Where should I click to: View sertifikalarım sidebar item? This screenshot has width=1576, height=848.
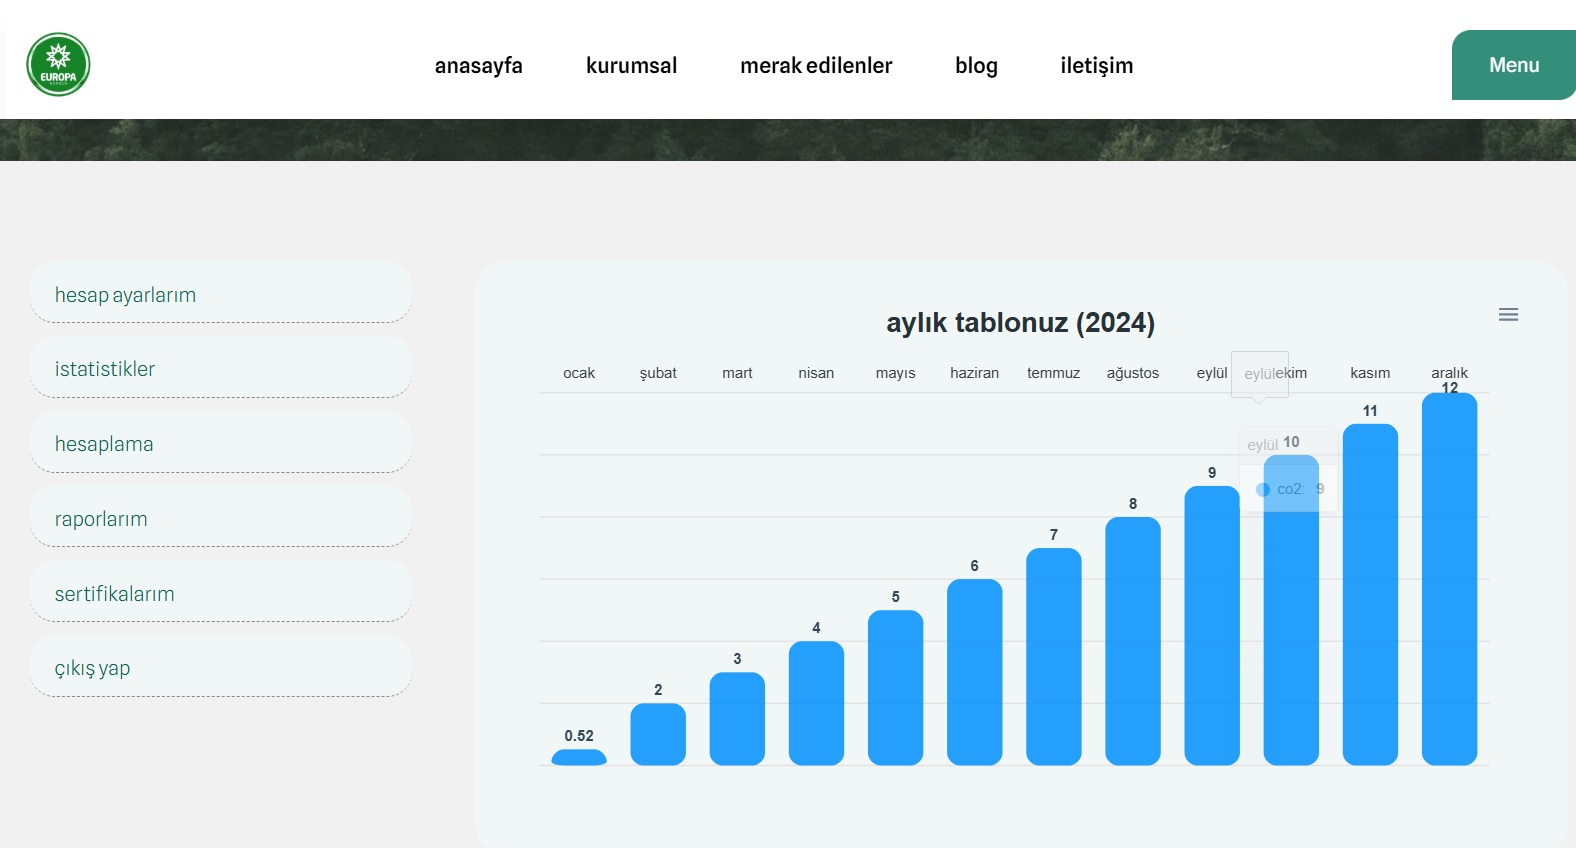221,594
